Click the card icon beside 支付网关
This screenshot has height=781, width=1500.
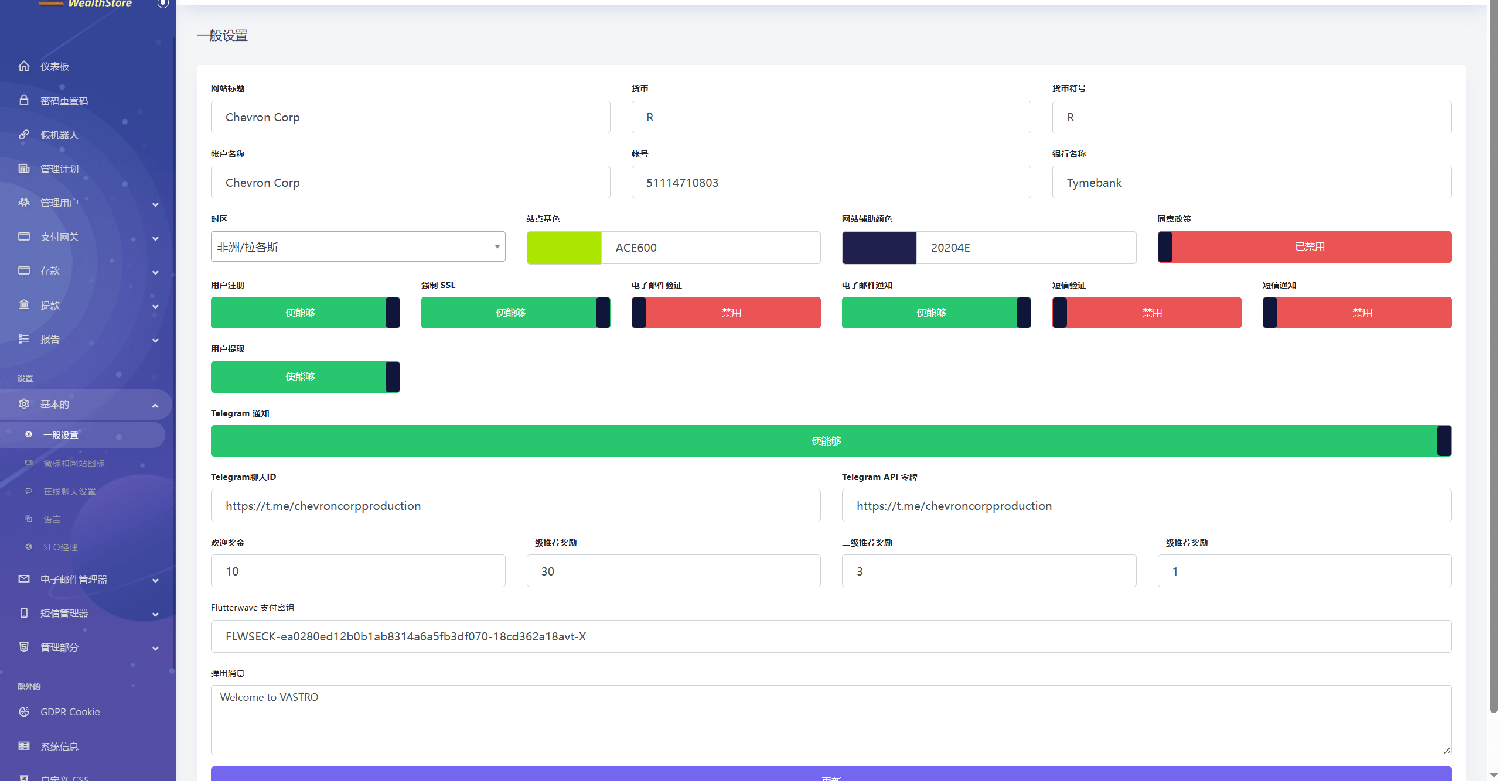pyautogui.click(x=24, y=237)
